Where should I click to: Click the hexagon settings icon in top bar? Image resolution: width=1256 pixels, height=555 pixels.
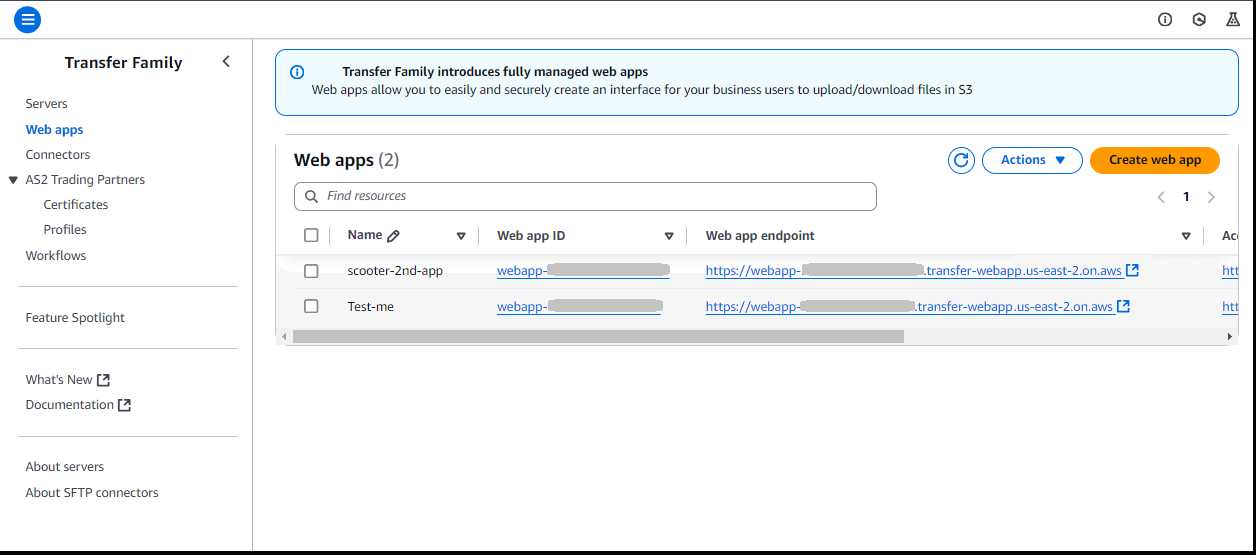(1199, 19)
